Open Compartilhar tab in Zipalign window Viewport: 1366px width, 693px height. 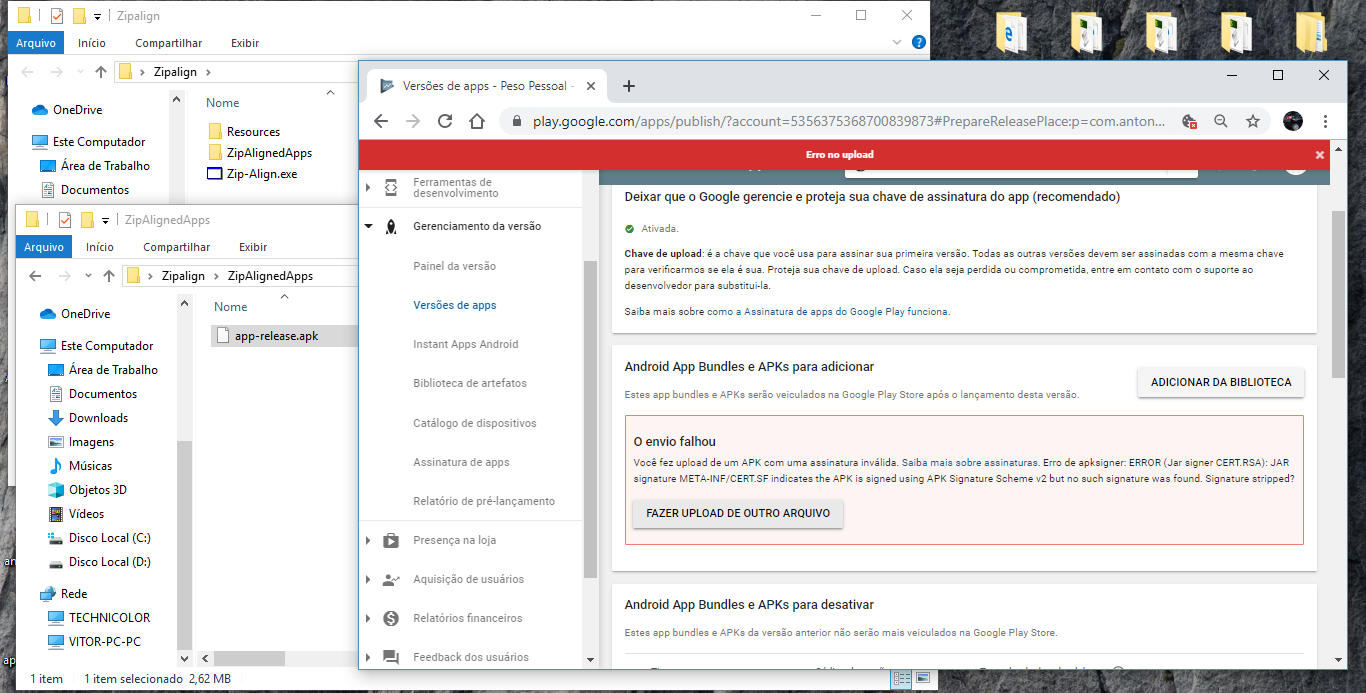click(x=169, y=43)
